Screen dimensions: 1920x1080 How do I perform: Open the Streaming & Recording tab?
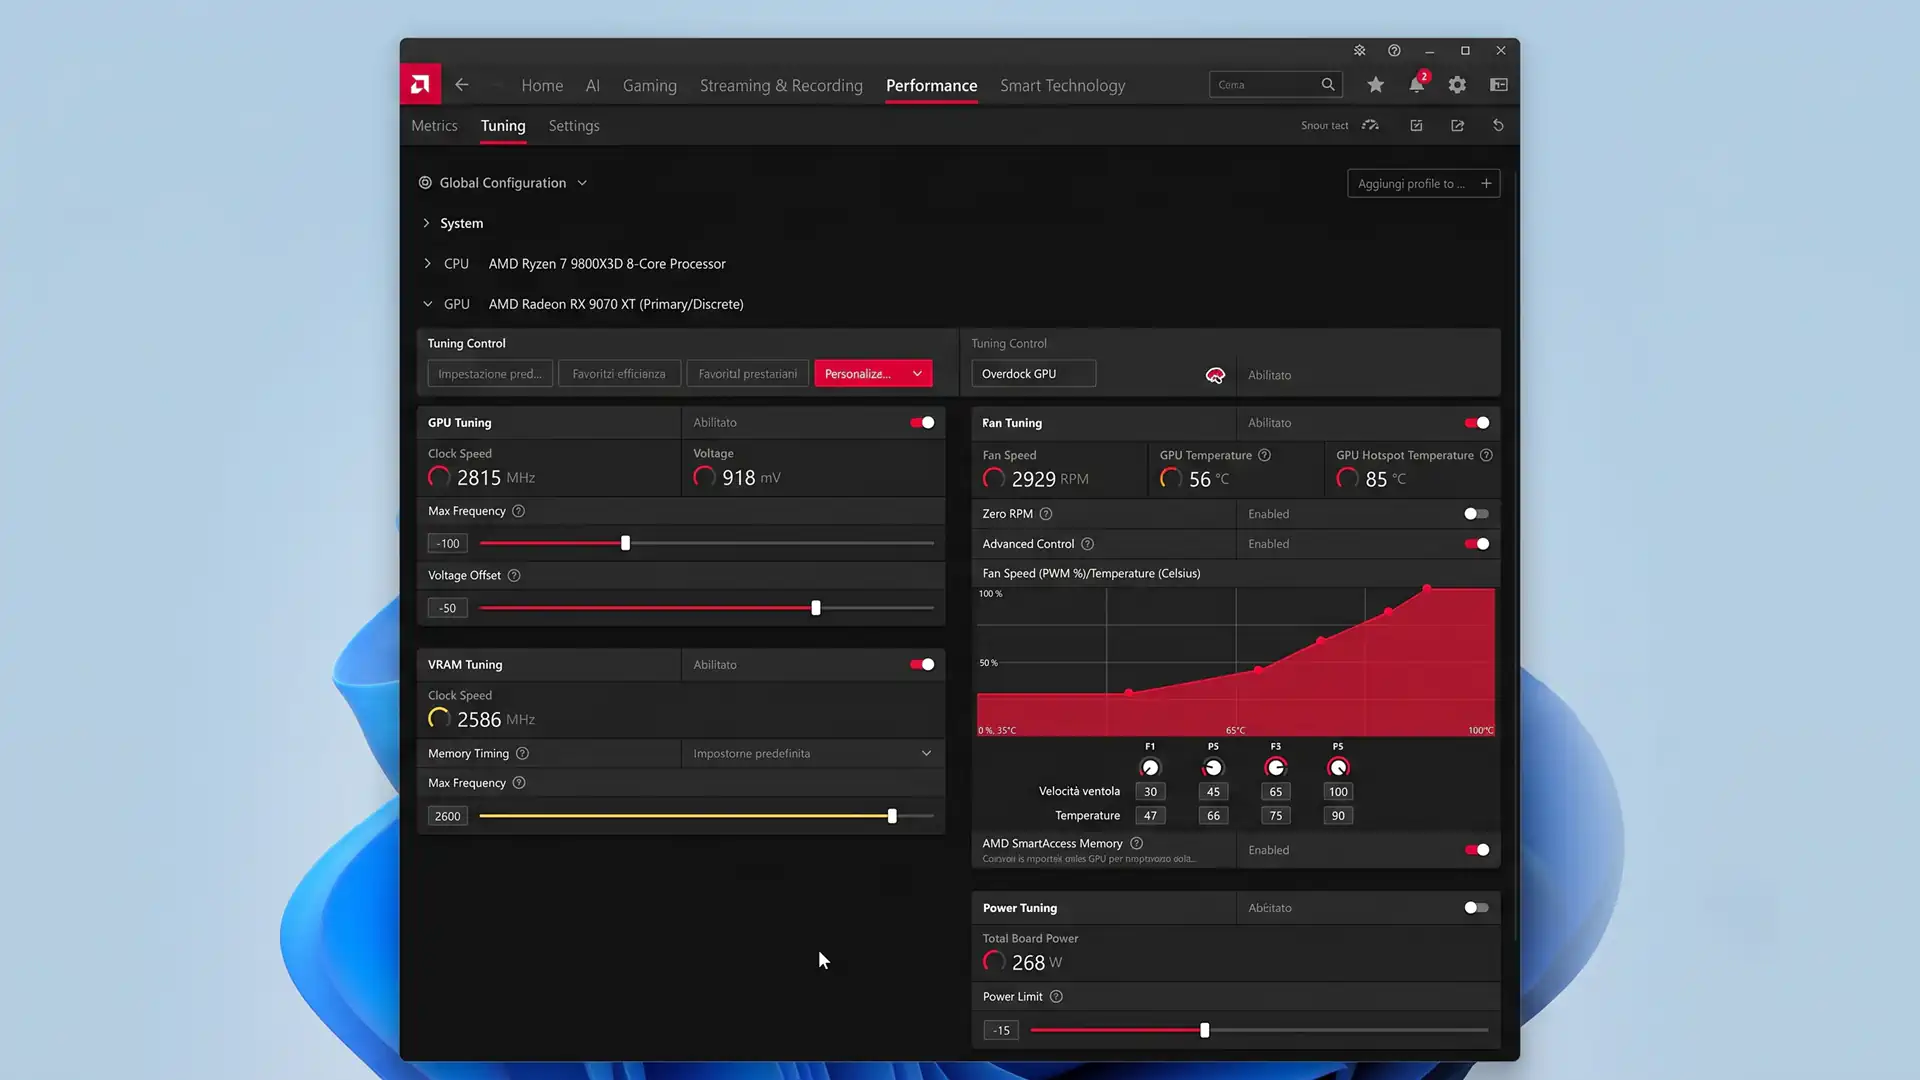click(x=781, y=86)
